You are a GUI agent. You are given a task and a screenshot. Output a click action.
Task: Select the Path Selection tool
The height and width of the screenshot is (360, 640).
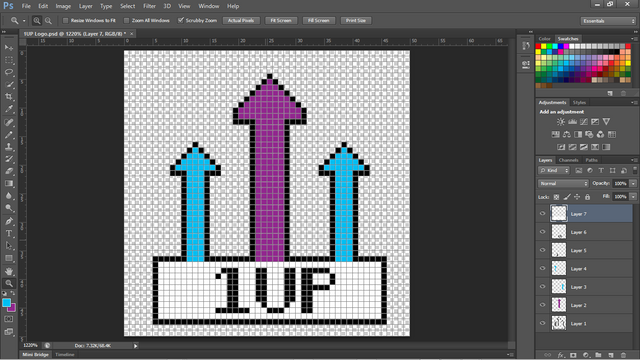9,246
